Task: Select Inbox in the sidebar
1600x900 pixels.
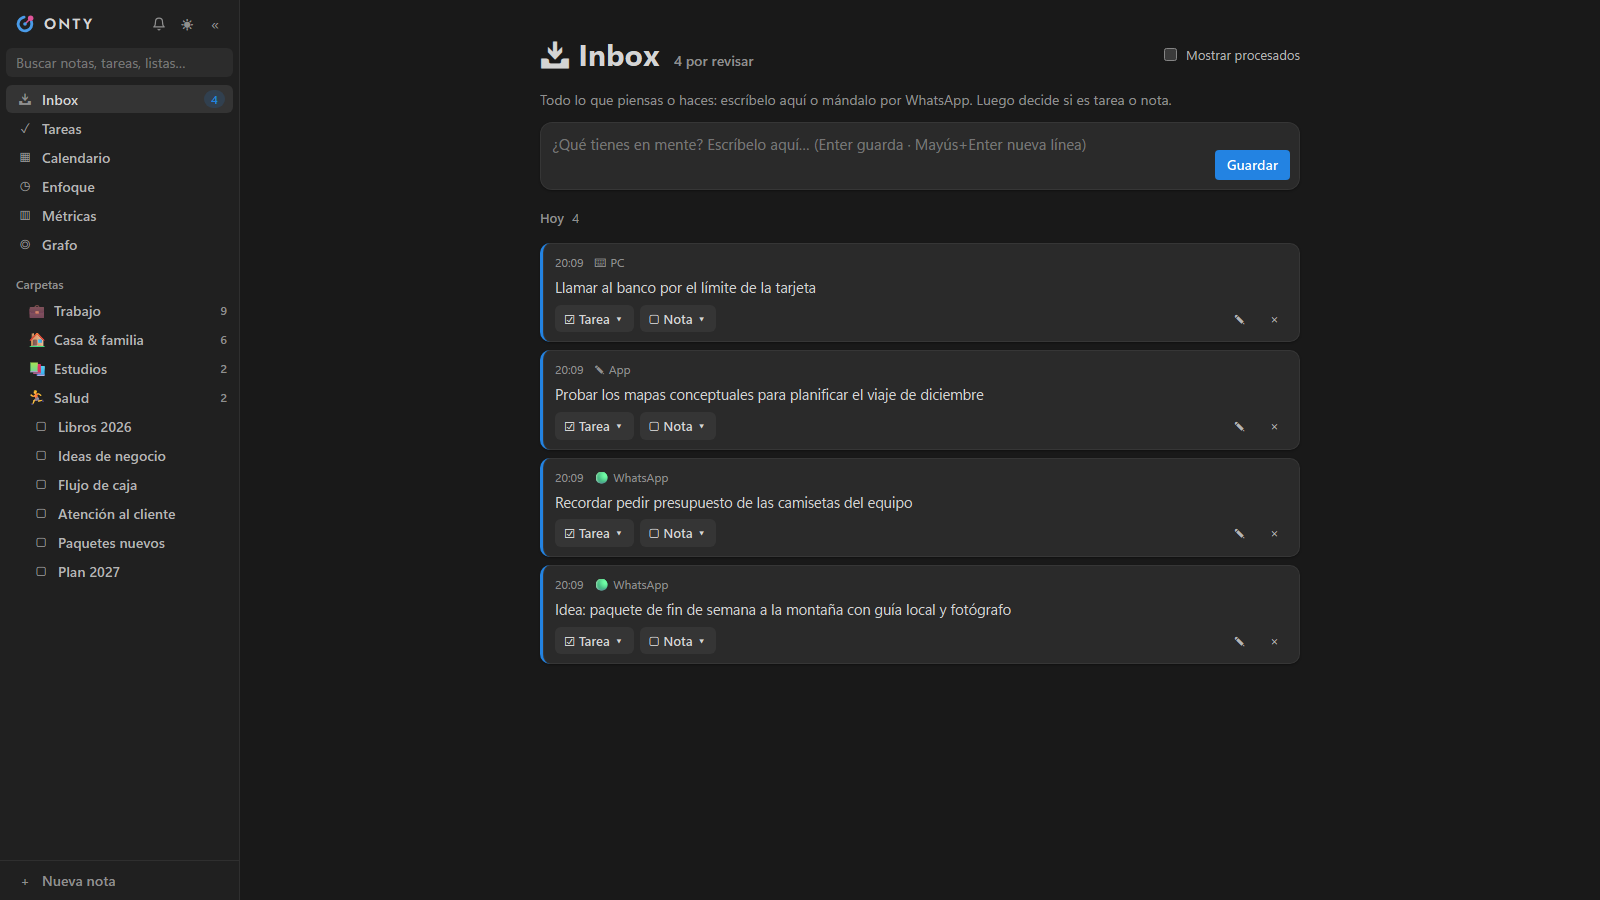Action: (x=119, y=100)
